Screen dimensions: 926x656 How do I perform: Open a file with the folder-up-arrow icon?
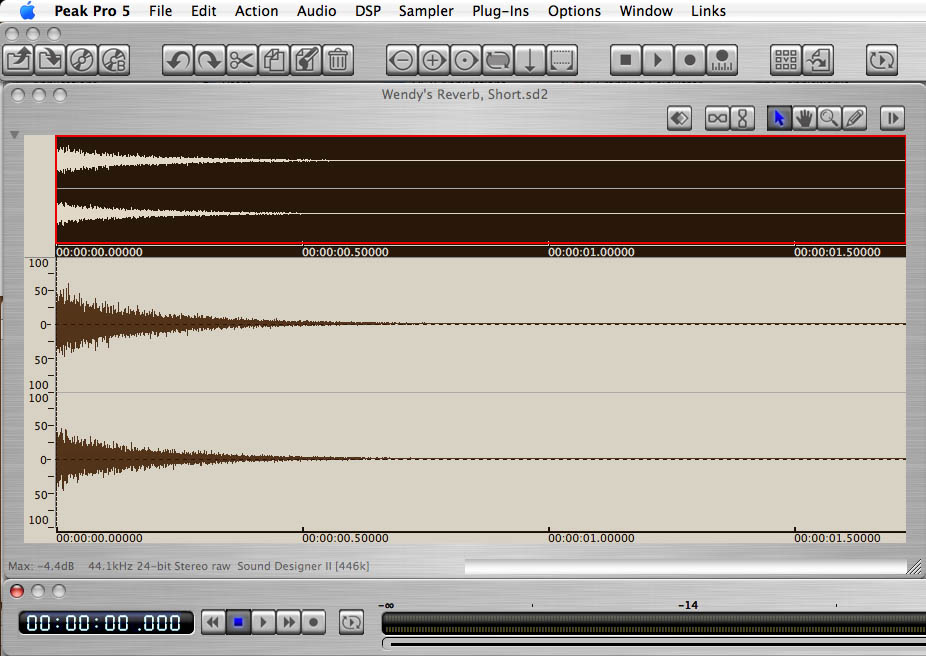point(18,60)
